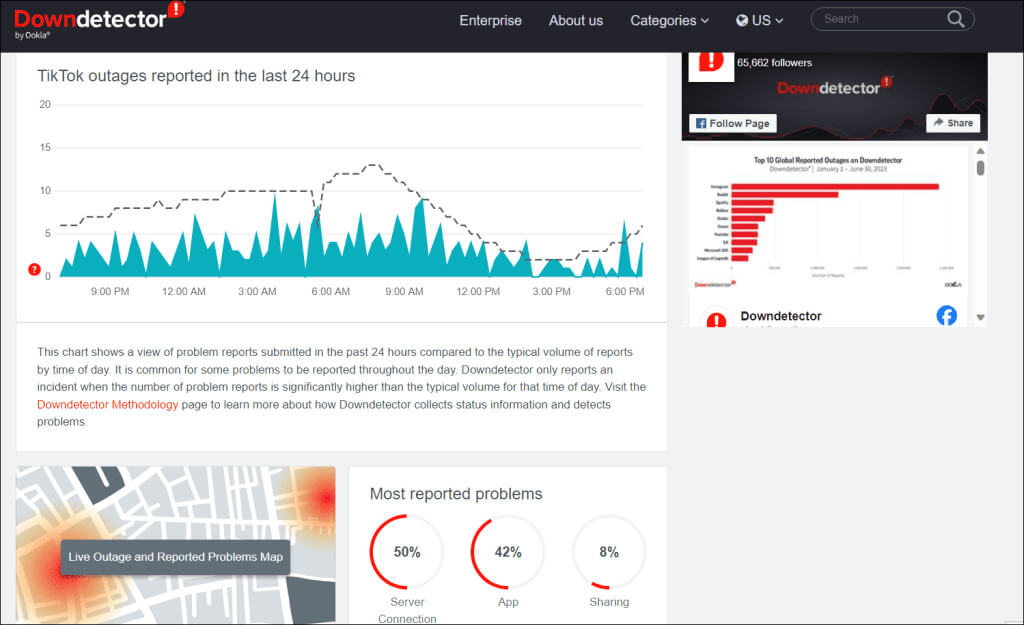
Task: Click the red question mark chart help icon
Action: tap(35, 269)
